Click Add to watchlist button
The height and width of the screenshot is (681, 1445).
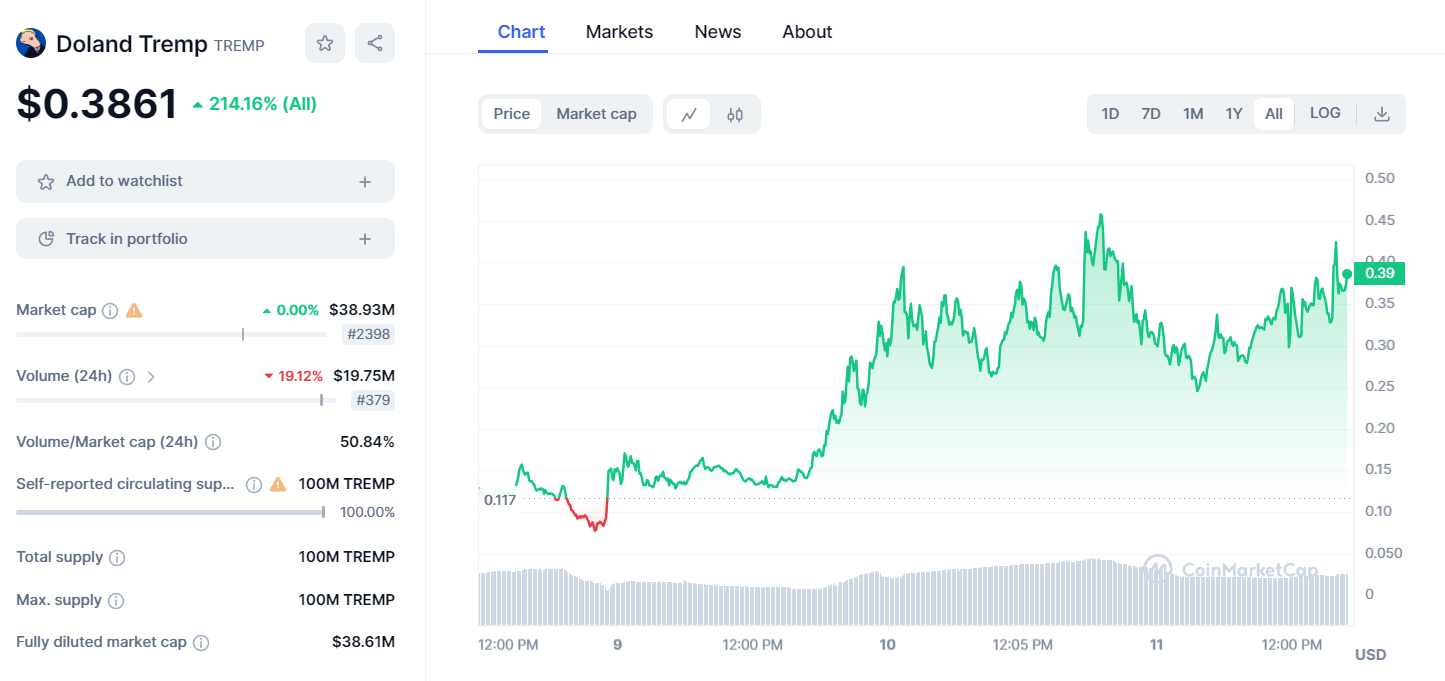coord(205,181)
